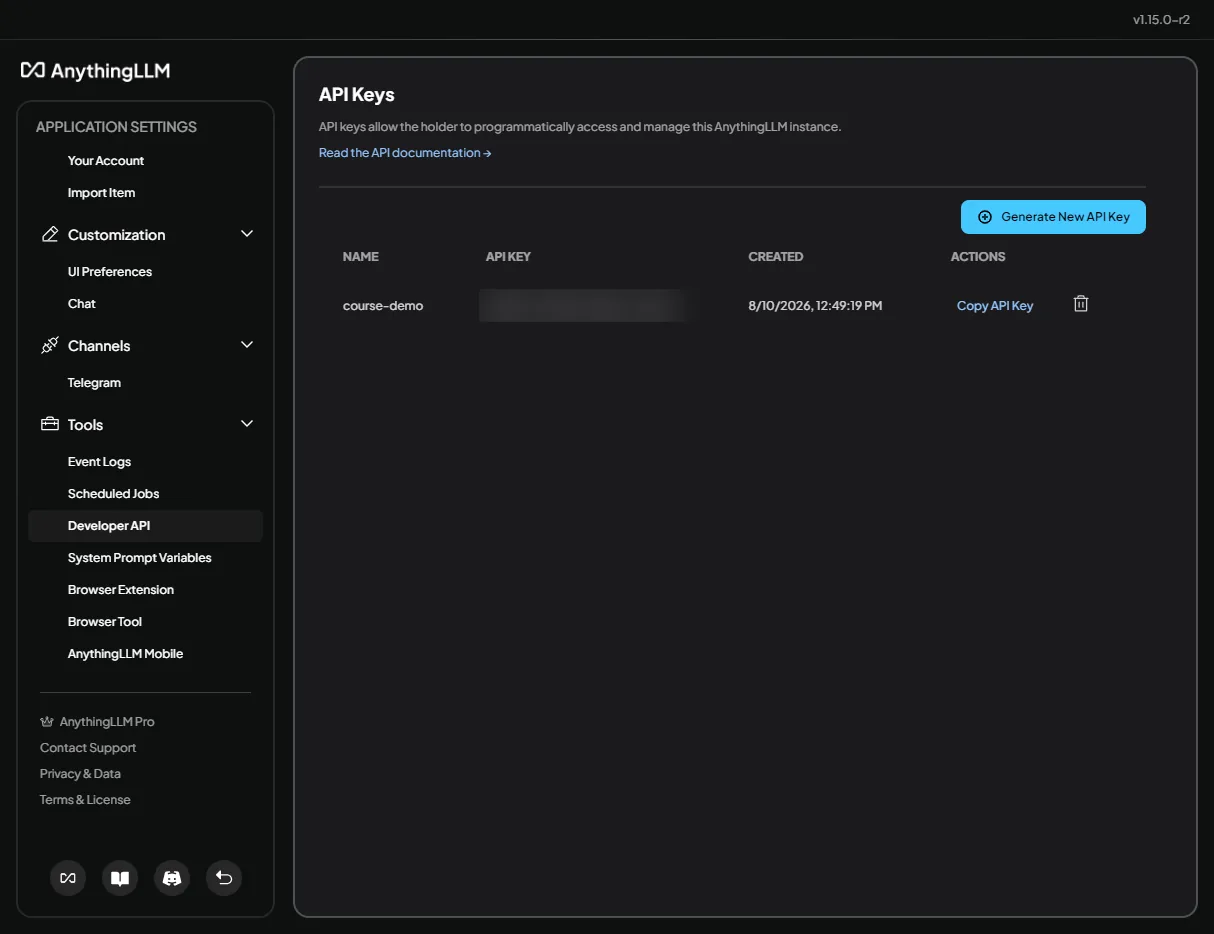
Task: Click the created date 8/10/2026, 12:49:19 PM
Action: [815, 305]
